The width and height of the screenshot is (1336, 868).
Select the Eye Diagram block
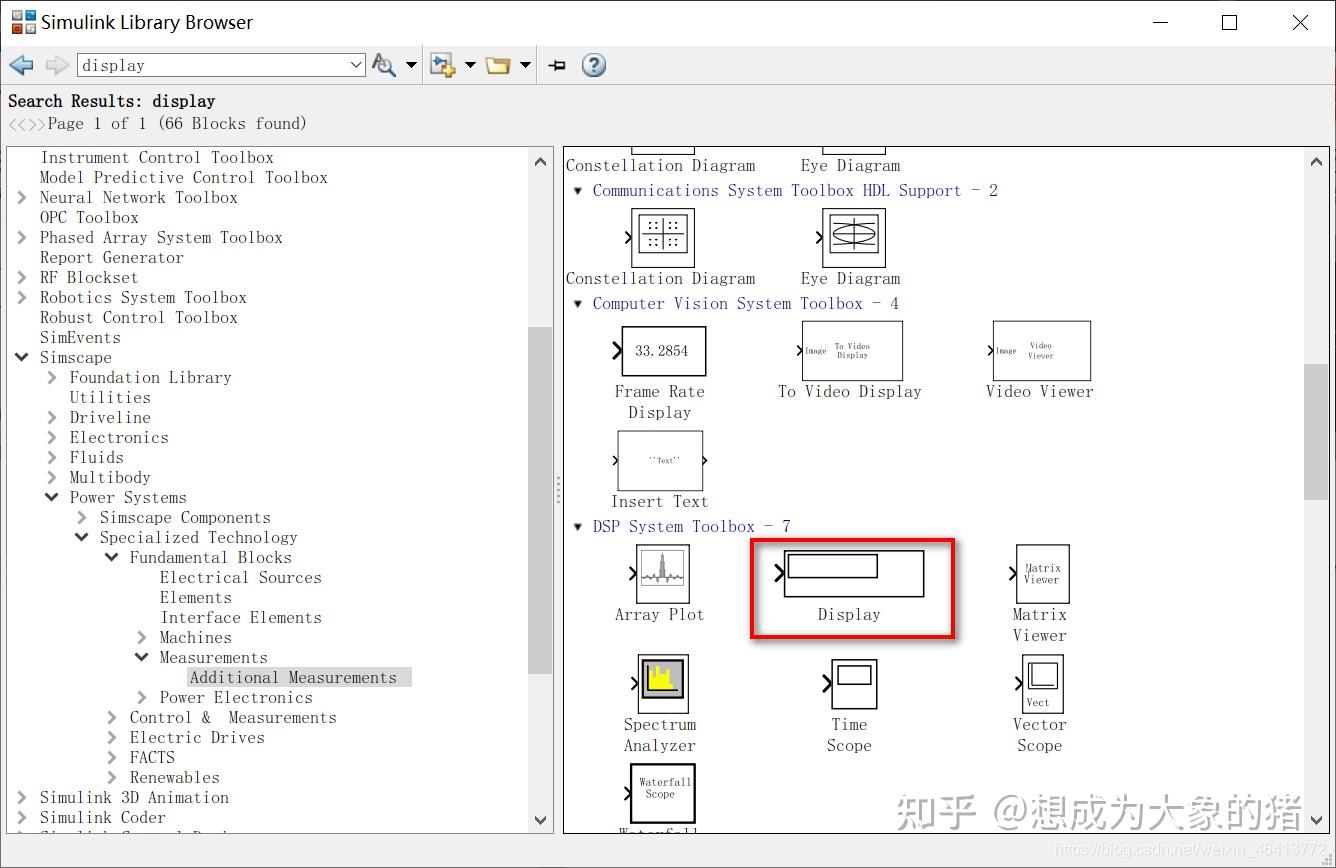click(849, 238)
